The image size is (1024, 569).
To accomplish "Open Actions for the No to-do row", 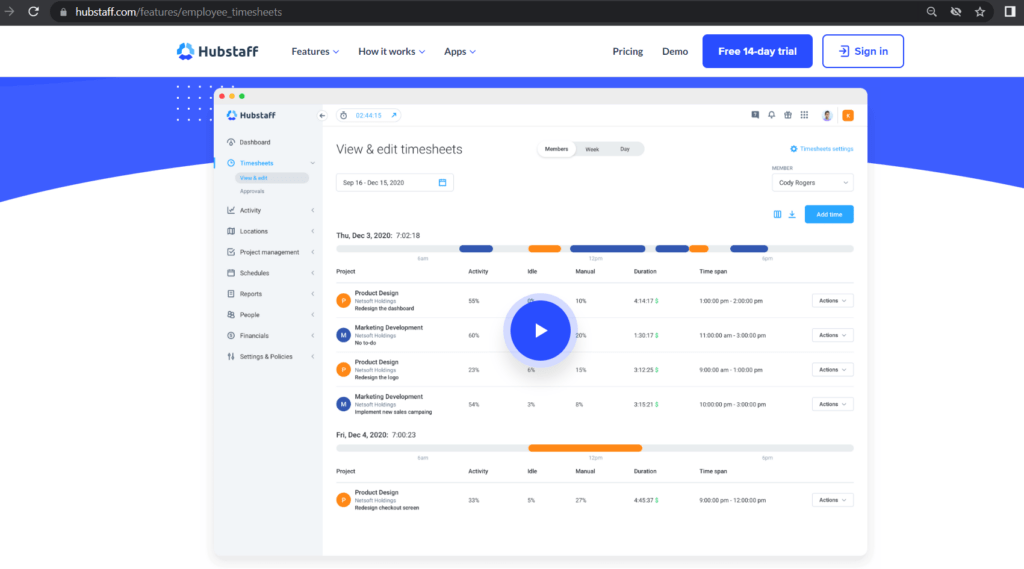I will click(x=832, y=335).
